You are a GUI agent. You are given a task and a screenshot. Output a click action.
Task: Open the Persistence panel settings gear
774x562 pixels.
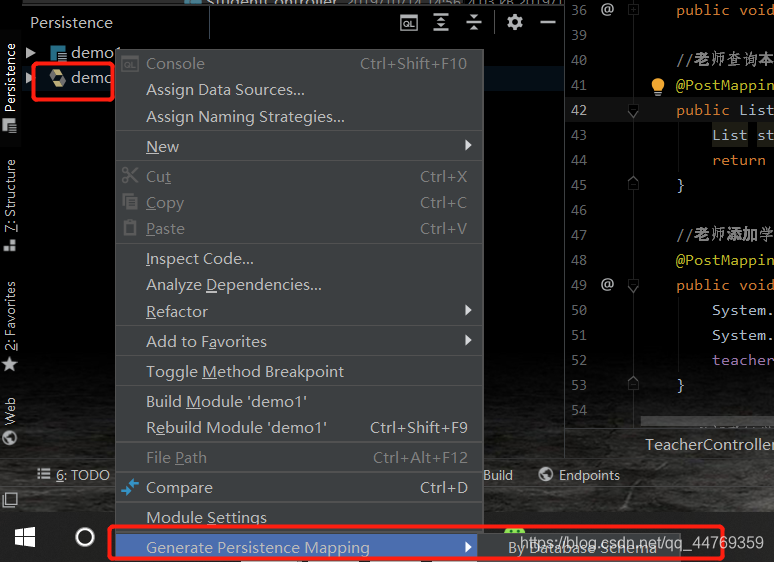pyautogui.click(x=514, y=22)
